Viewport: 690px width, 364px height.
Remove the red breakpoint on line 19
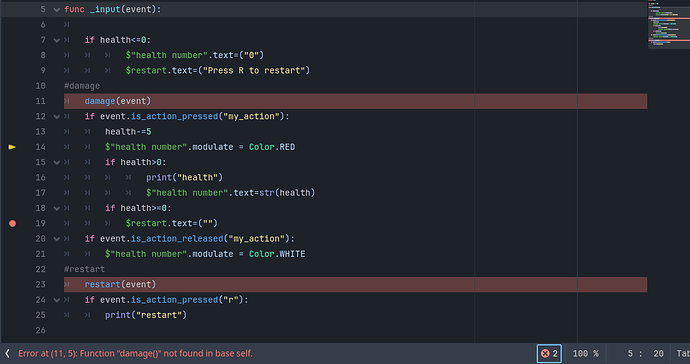pos(12,224)
